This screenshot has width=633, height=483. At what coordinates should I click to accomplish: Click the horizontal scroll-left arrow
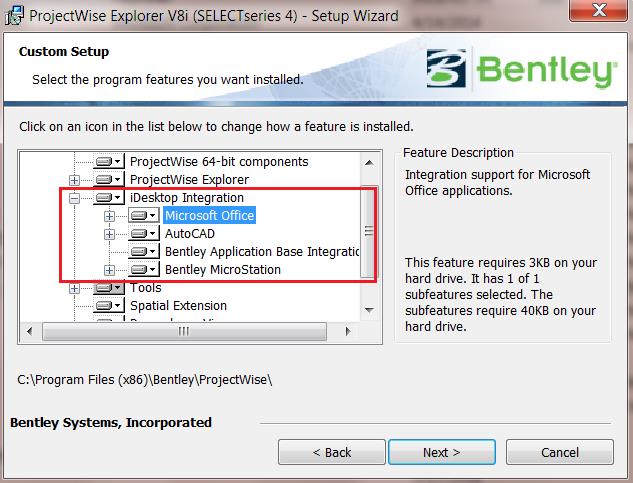pos(29,331)
